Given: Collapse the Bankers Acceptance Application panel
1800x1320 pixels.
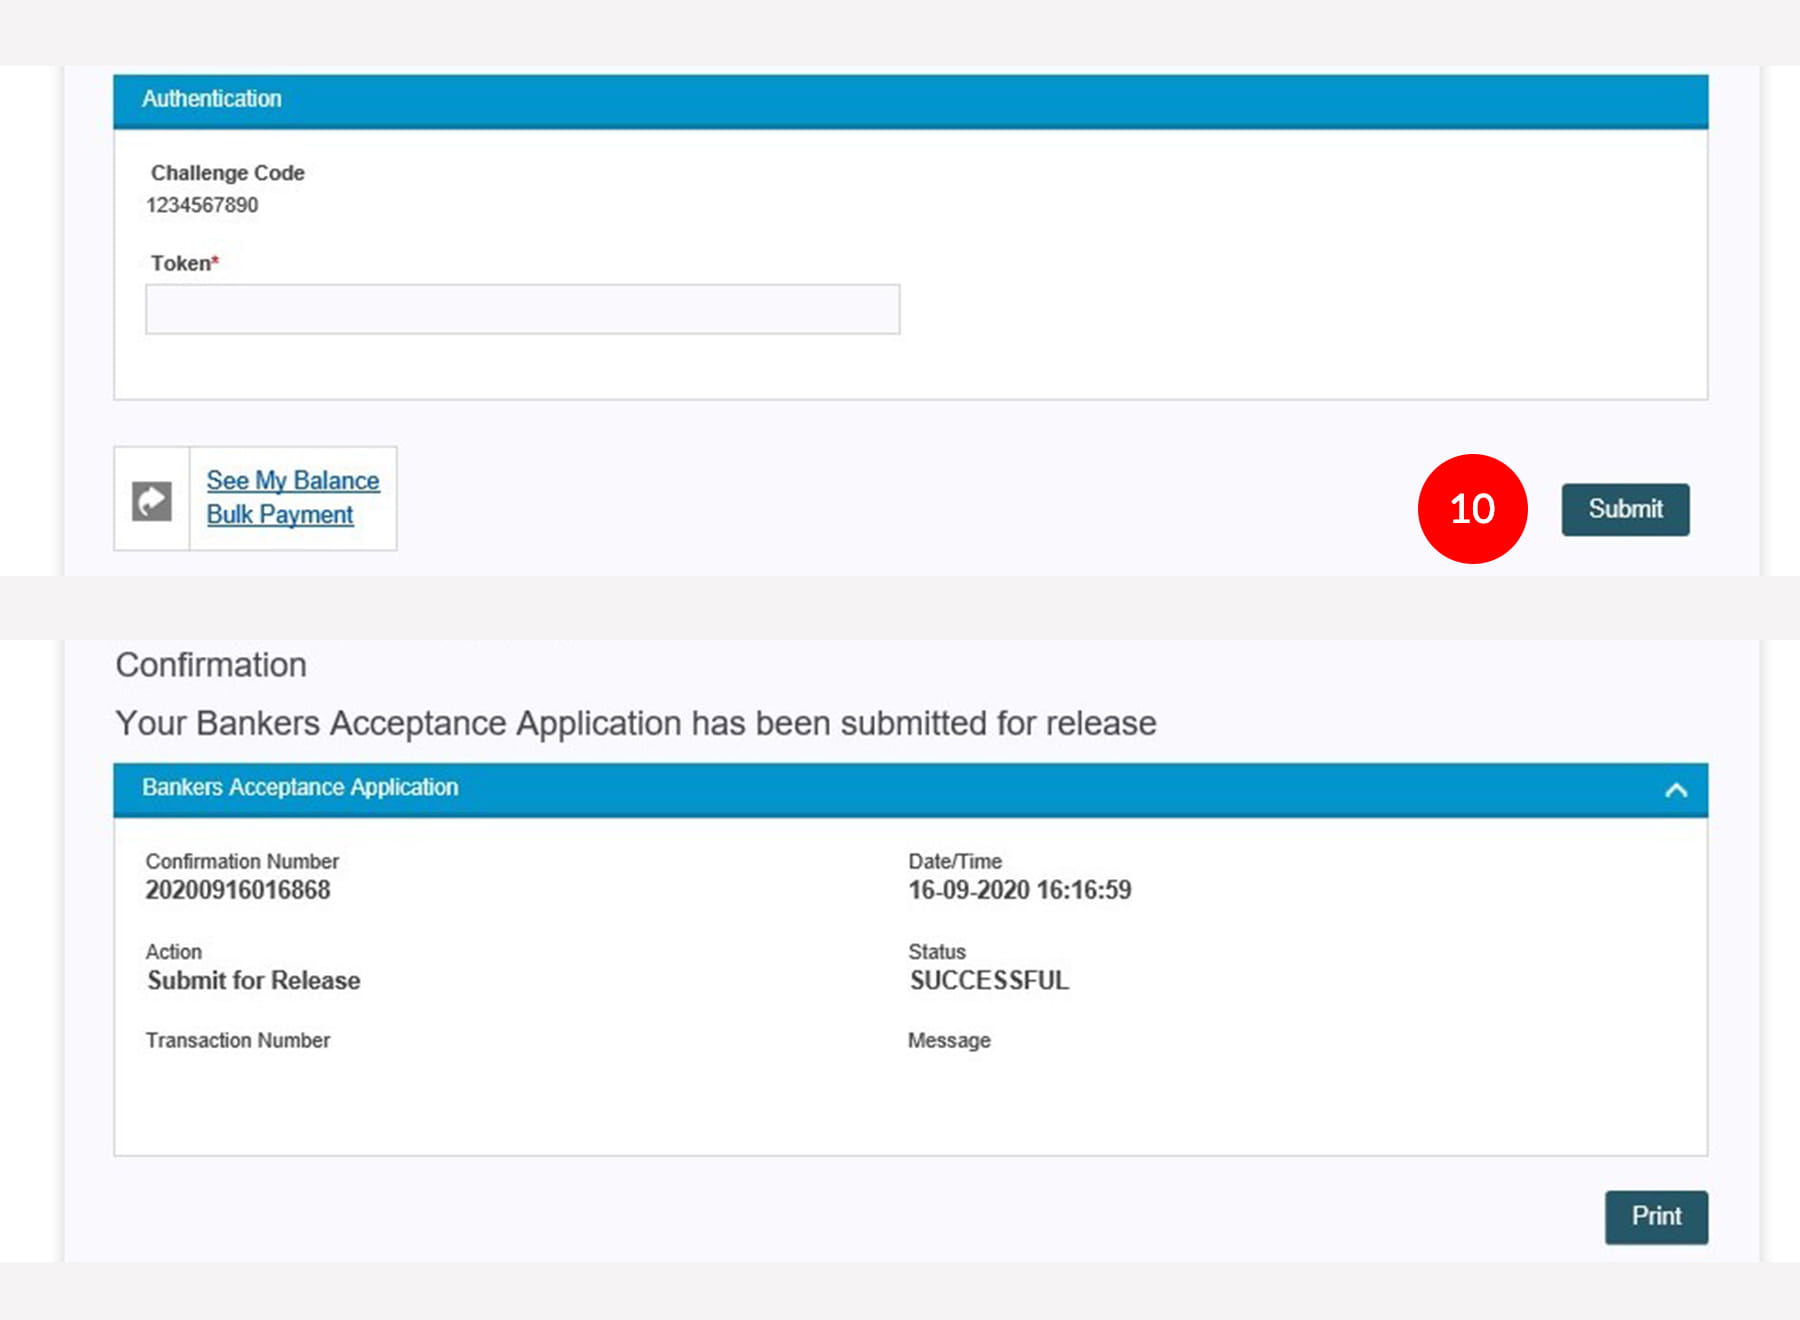Looking at the screenshot, I should pyautogui.click(x=1676, y=790).
